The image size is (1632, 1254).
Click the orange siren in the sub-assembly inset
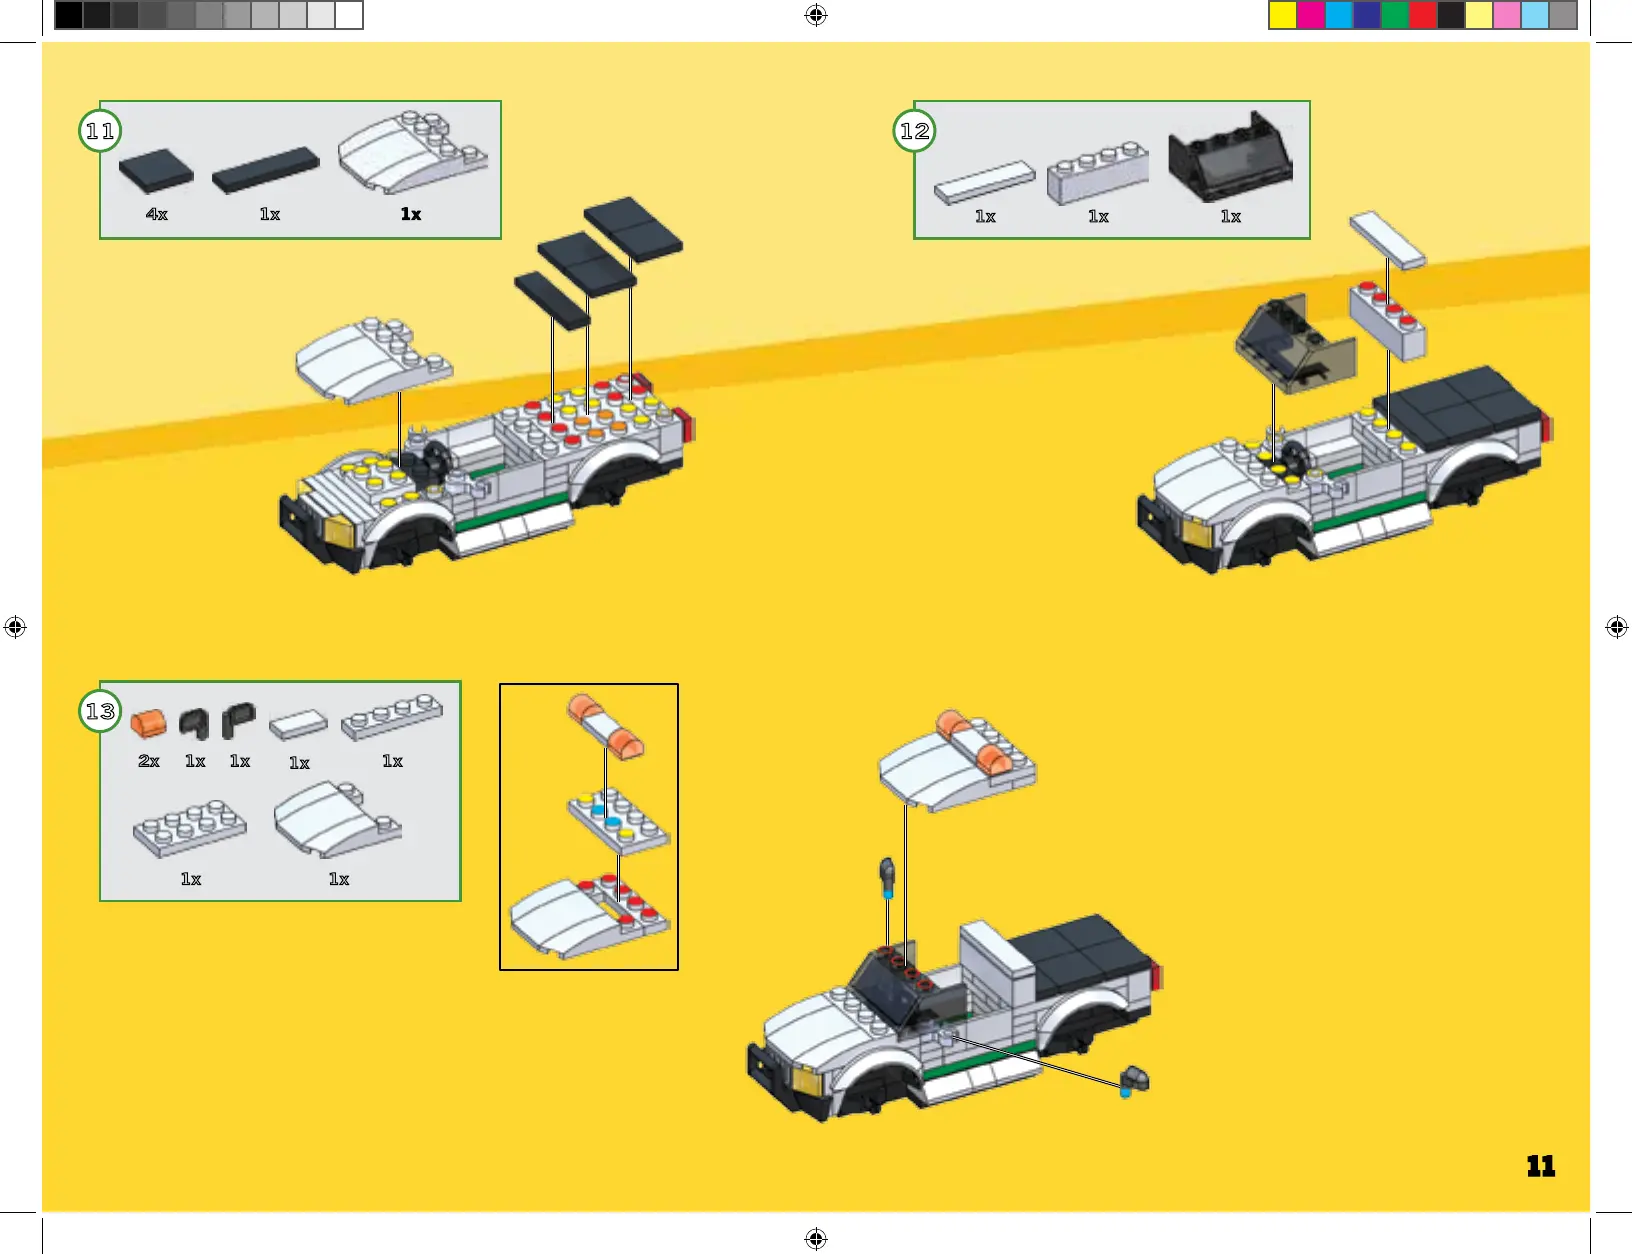tap(606, 725)
